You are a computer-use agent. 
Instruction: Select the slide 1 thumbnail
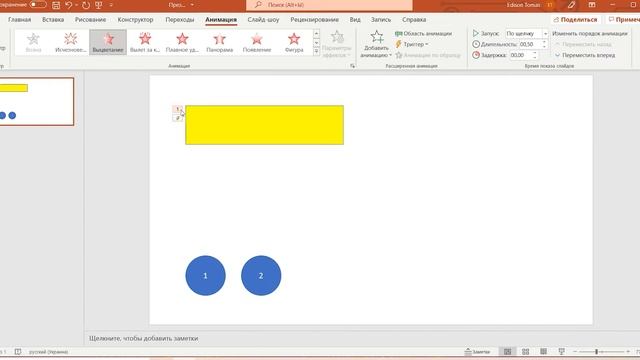click(36, 102)
